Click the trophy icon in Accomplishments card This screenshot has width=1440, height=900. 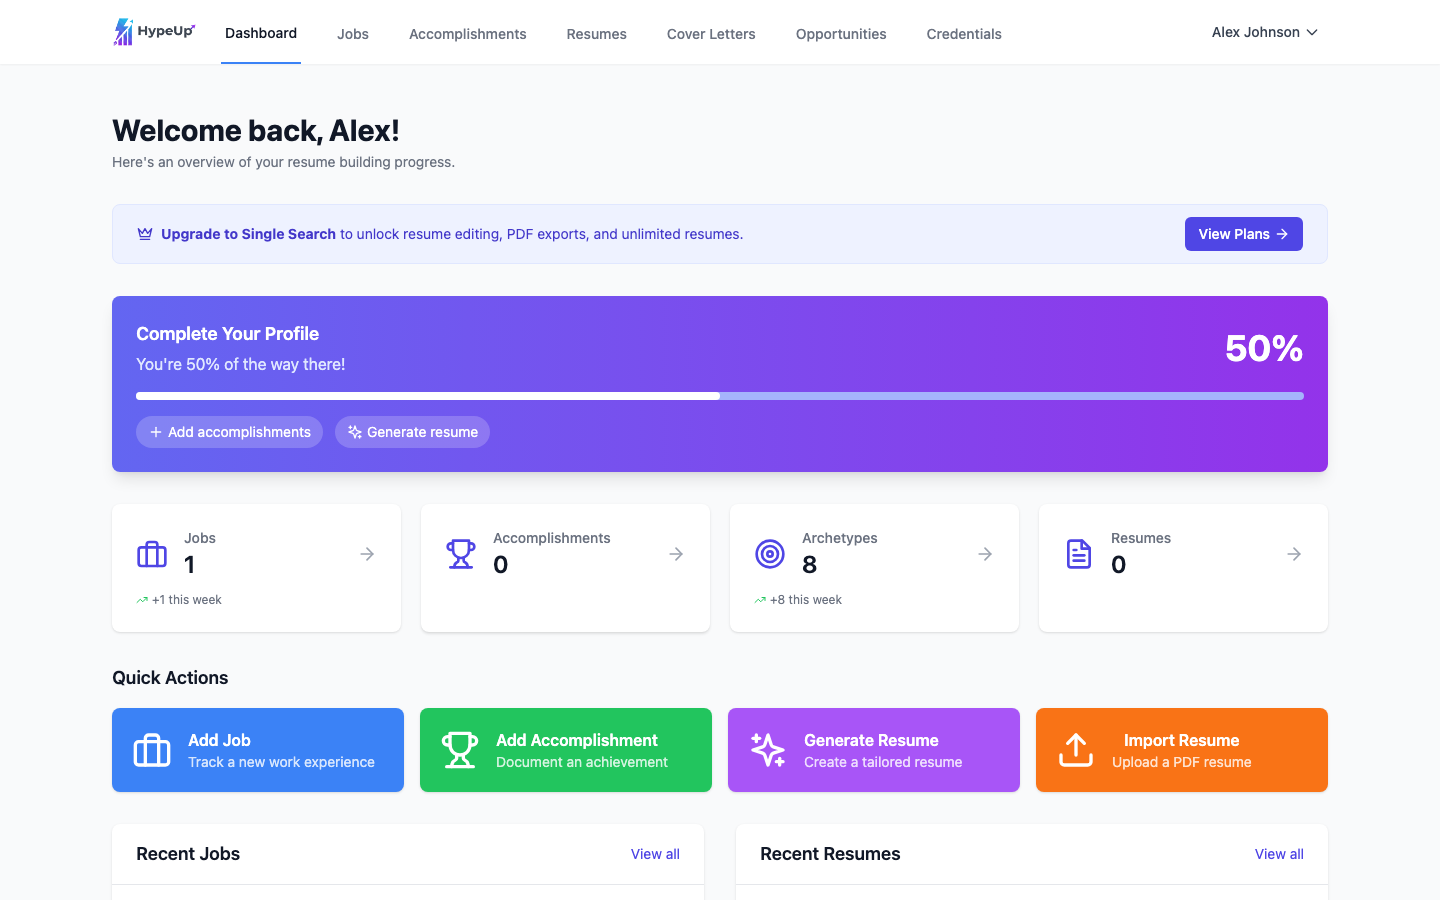click(461, 554)
